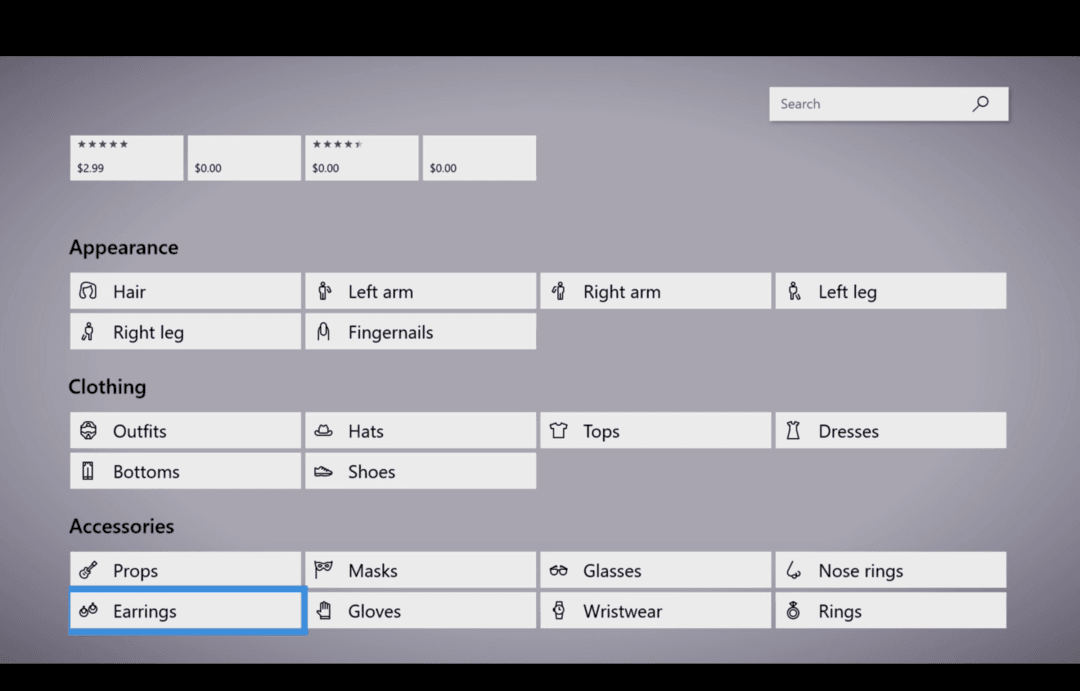The height and width of the screenshot is (691, 1080).
Task: Select the four-and-half-star free item
Action: pyautogui.click(x=361, y=157)
